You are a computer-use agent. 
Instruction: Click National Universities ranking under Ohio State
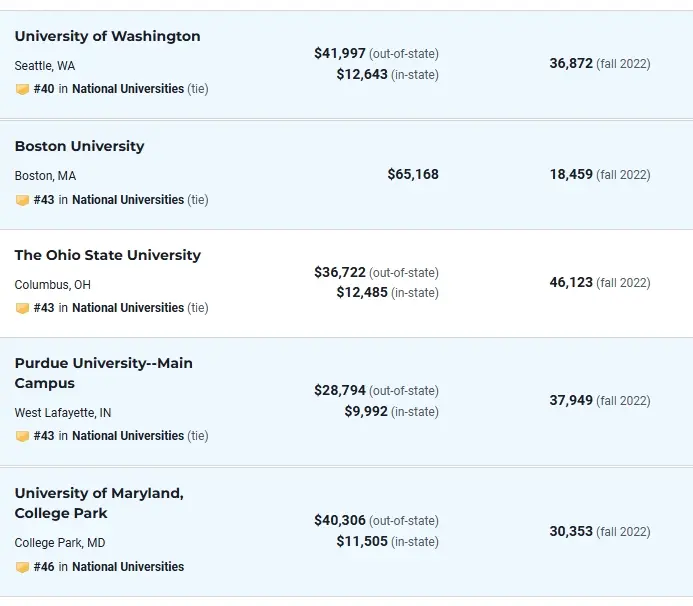[128, 308]
